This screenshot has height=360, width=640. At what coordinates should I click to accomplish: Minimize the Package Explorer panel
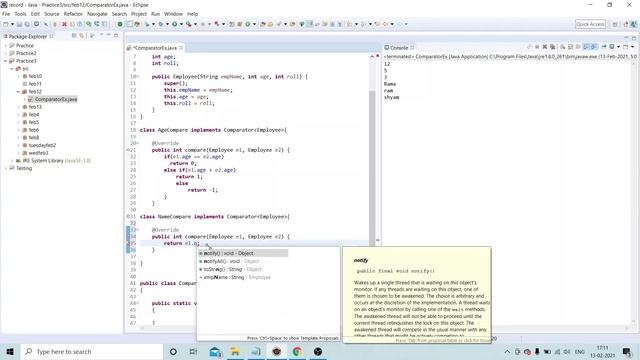point(109,36)
